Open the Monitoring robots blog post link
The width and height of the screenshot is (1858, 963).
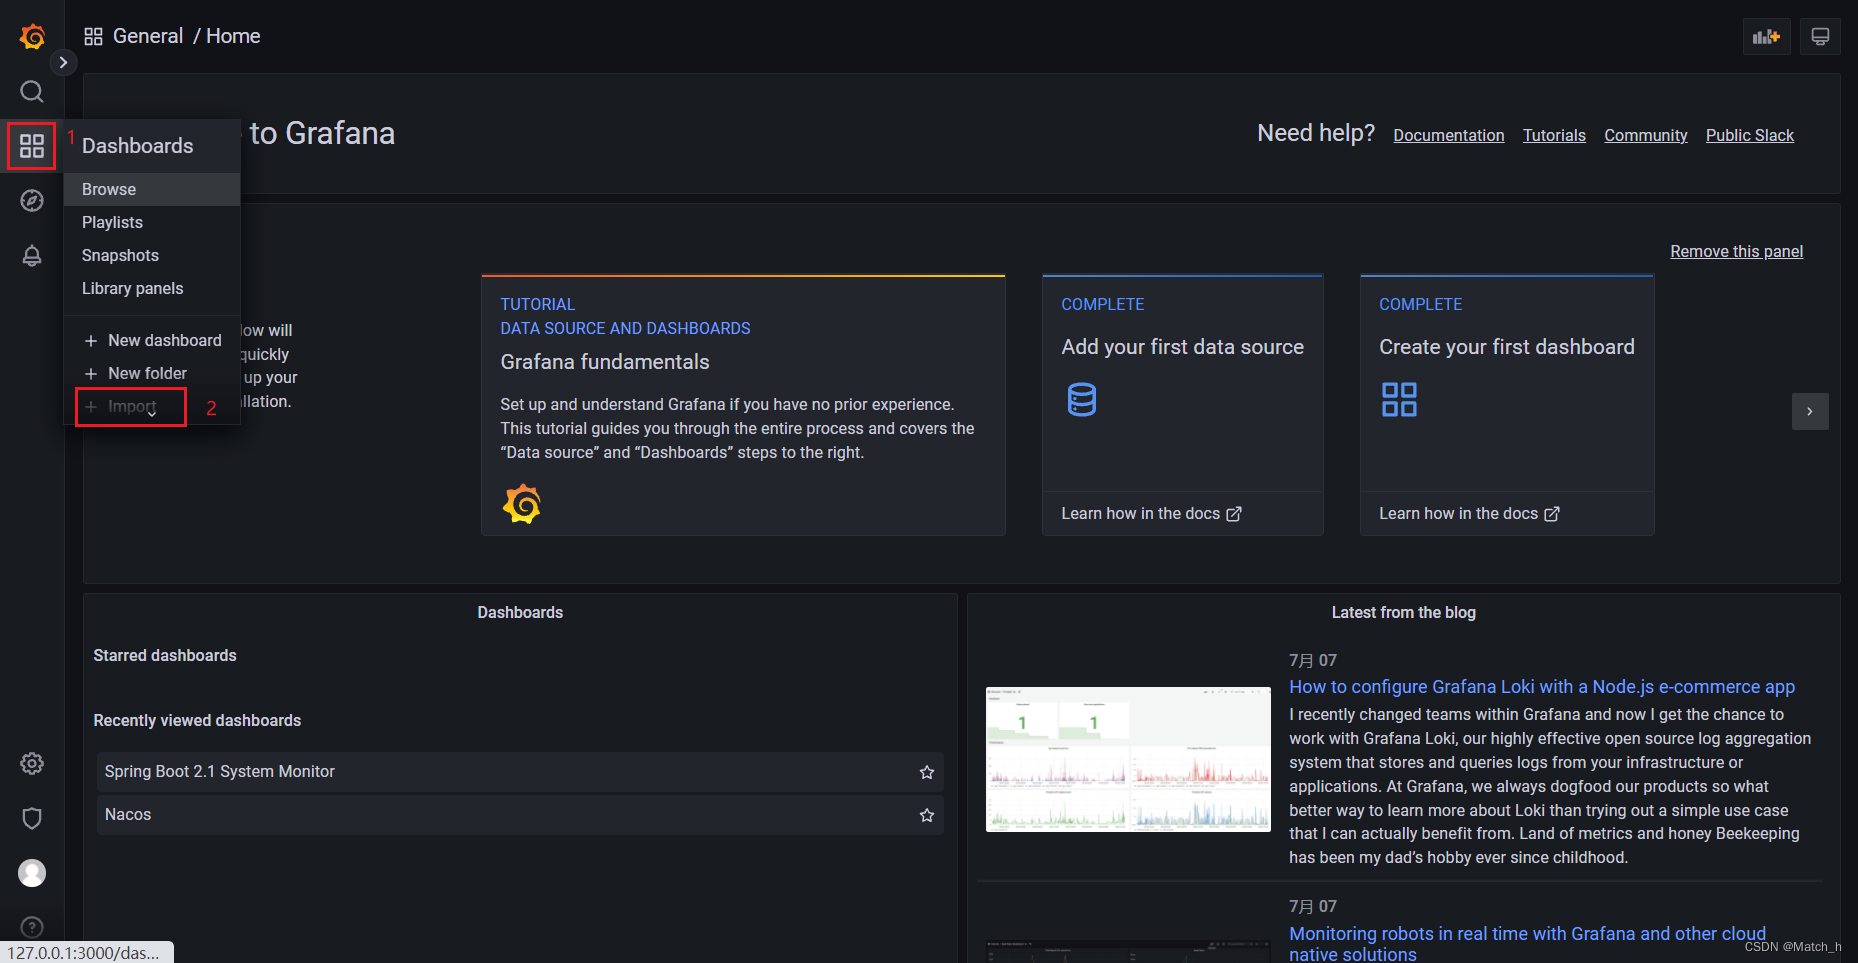coord(1527,944)
